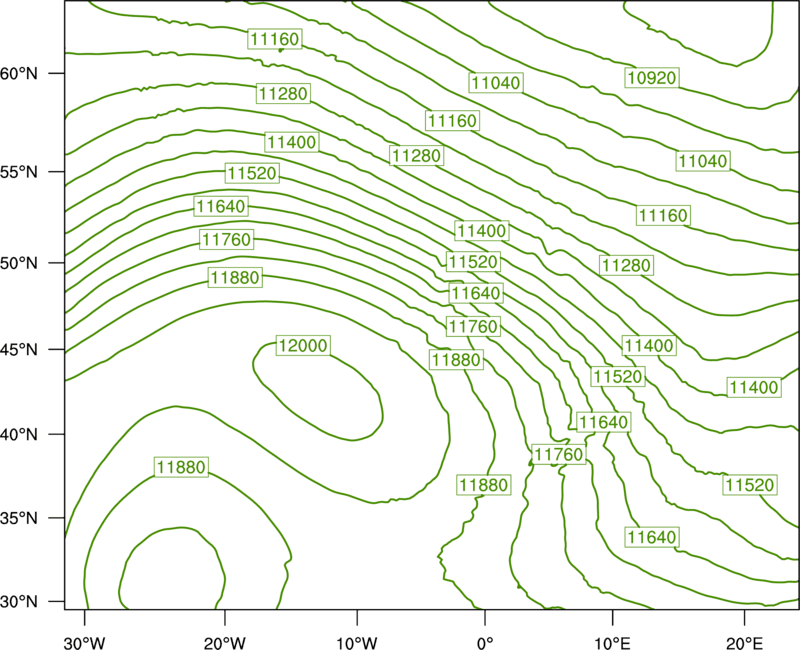This screenshot has height=650, width=800.
Task: Click the 45°N latitude tick label
Action: click(19, 349)
